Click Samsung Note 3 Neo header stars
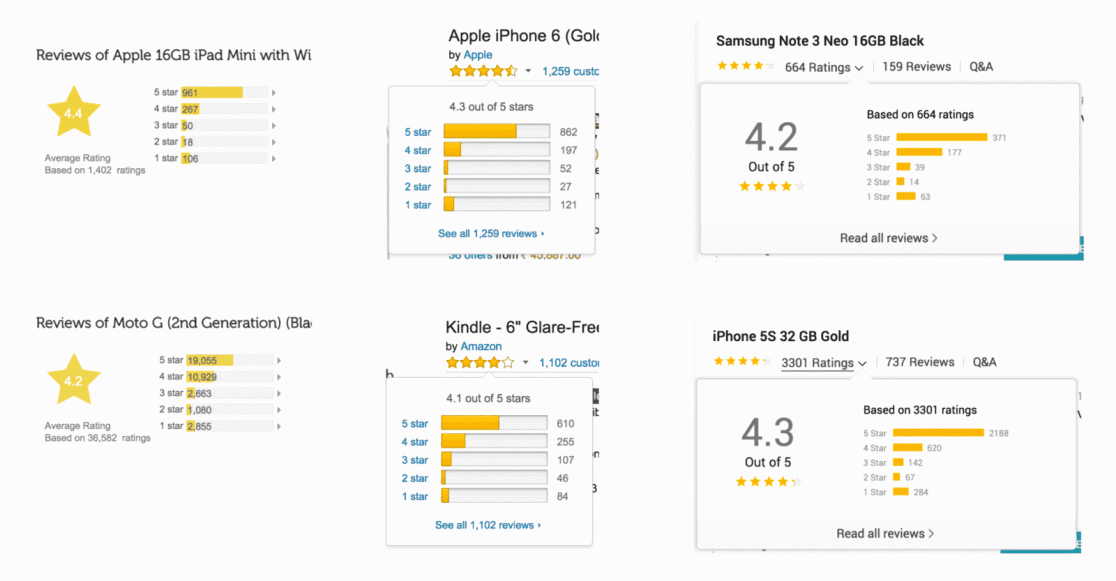Viewport: 1116px width, 581px height. click(x=744, y=66)
